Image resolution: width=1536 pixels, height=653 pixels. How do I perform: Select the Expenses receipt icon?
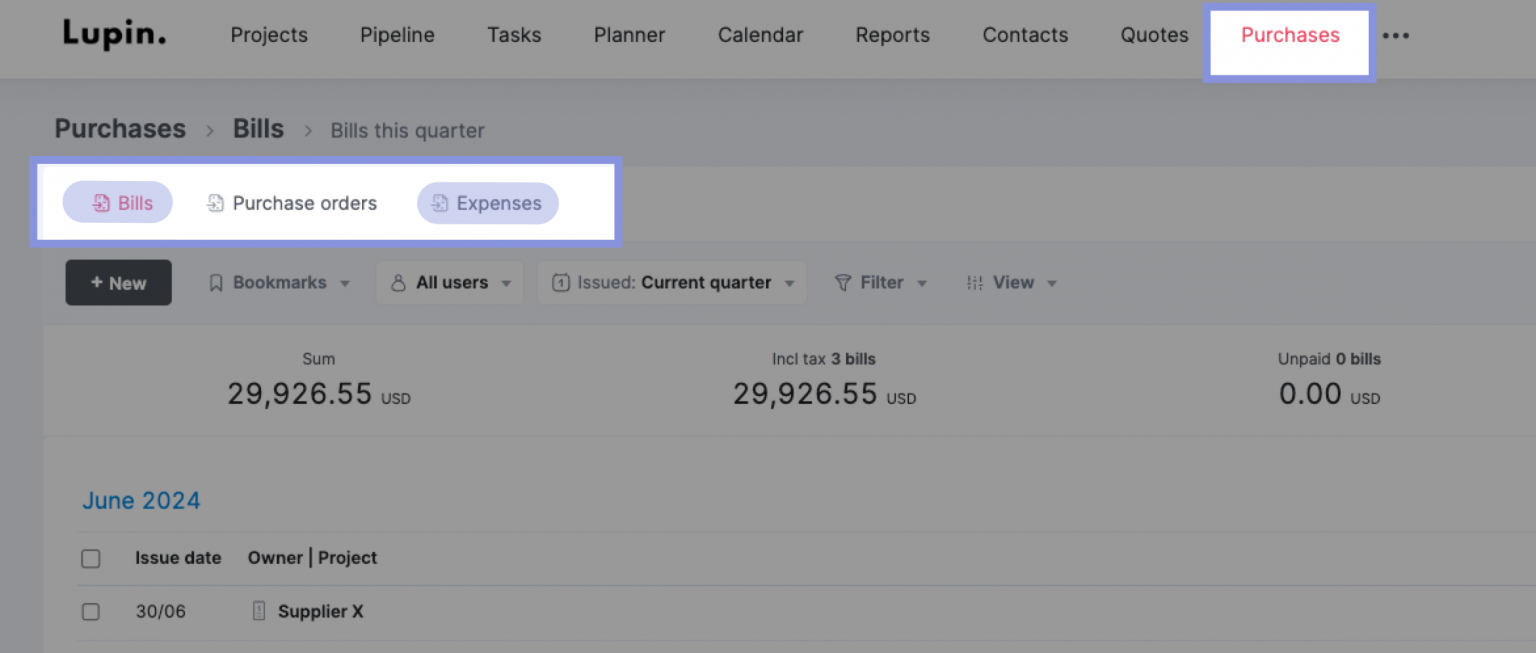[440, 203]
